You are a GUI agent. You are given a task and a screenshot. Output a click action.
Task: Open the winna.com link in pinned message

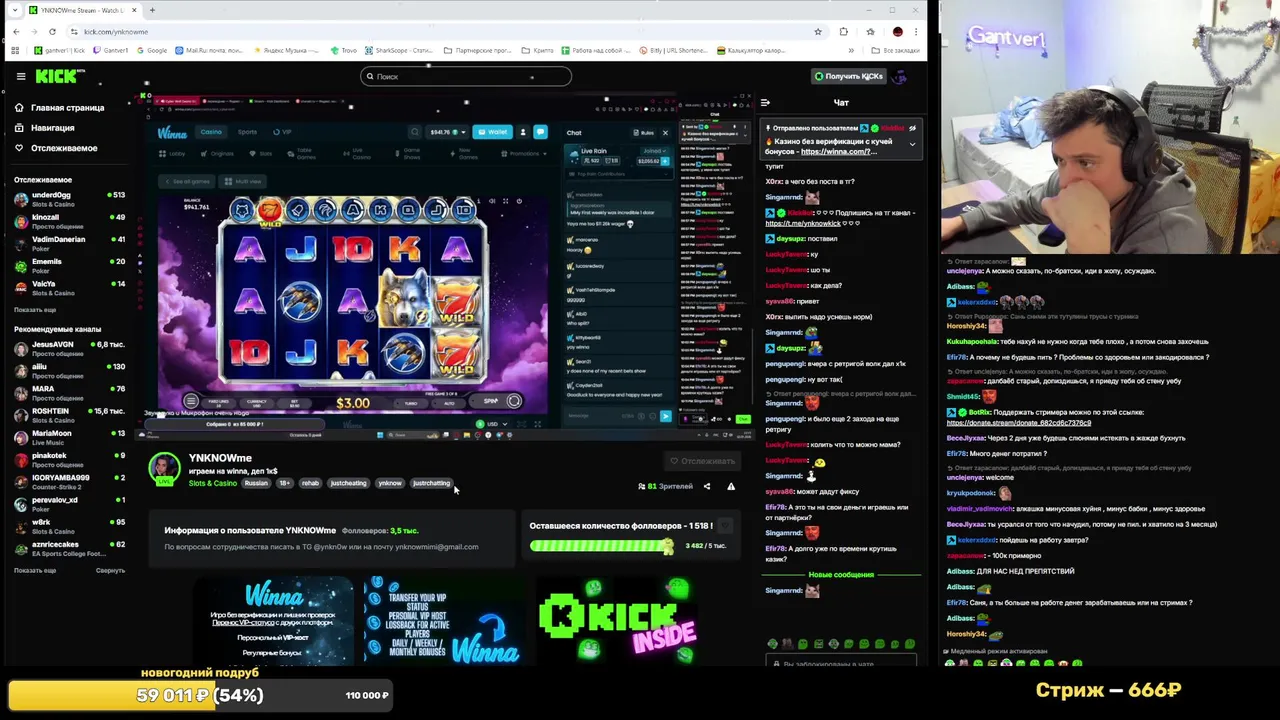click(x=838, y=151)
